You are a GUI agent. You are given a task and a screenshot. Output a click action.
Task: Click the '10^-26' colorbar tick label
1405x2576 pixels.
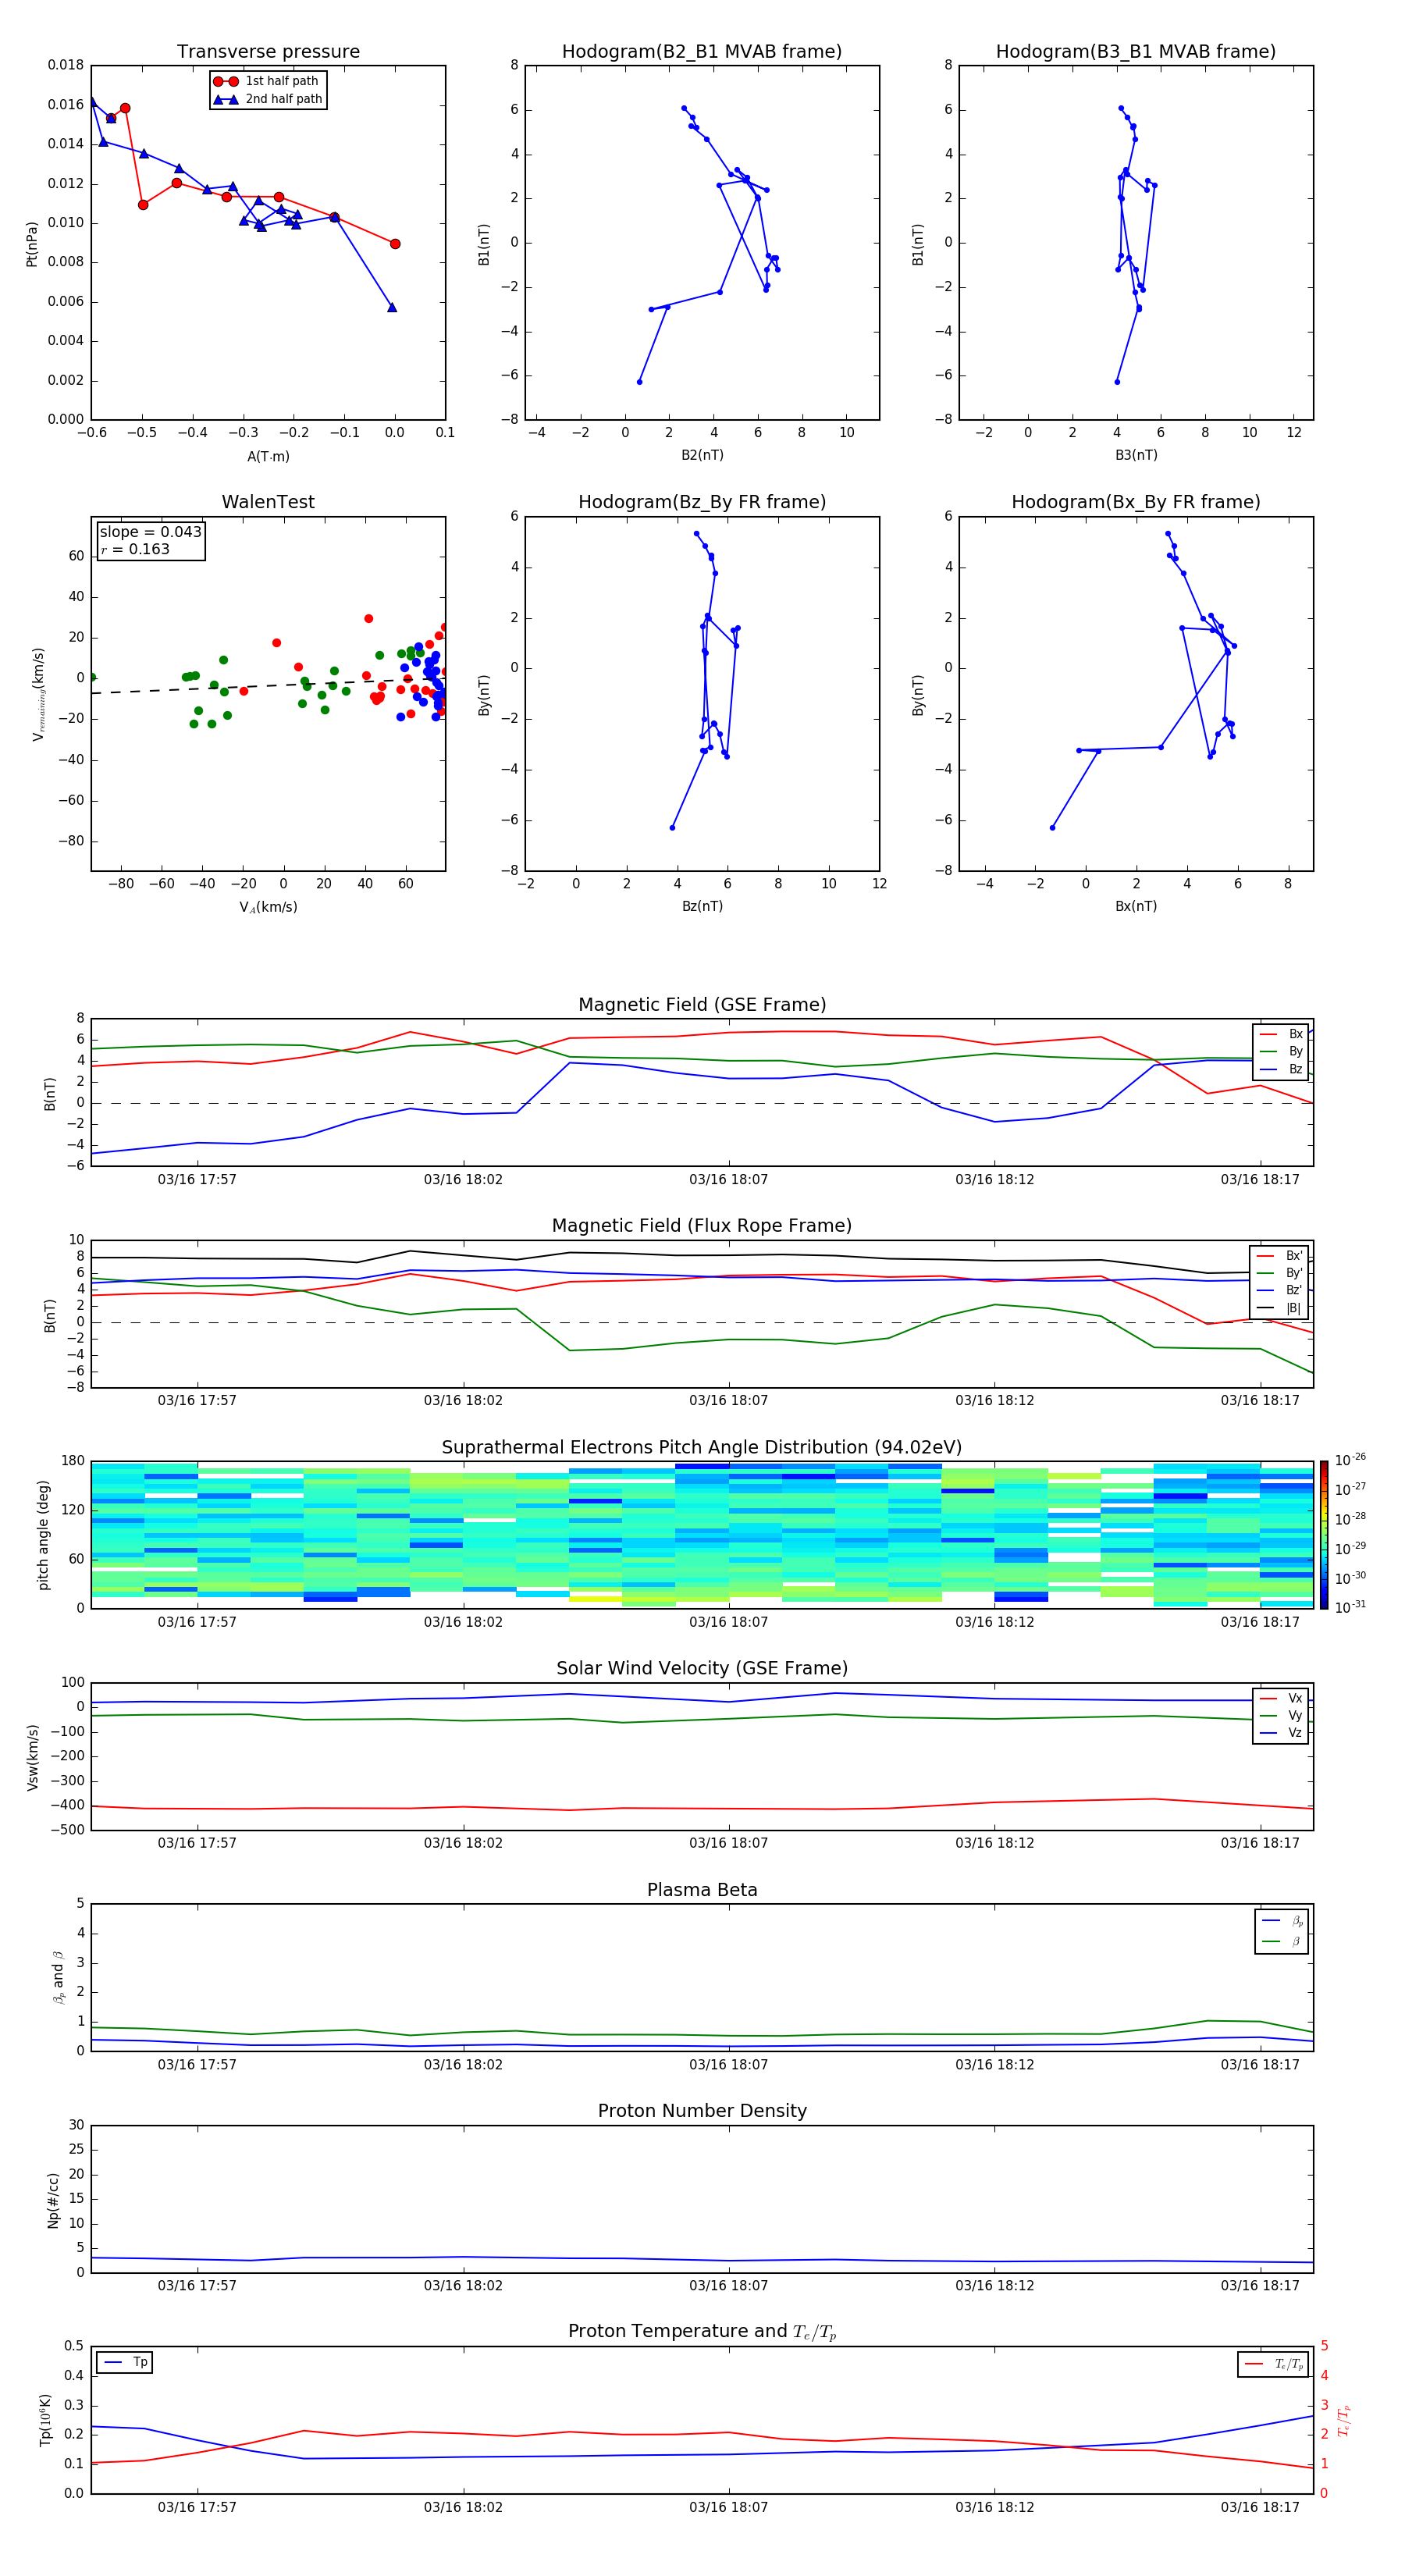(1350, 1460)
